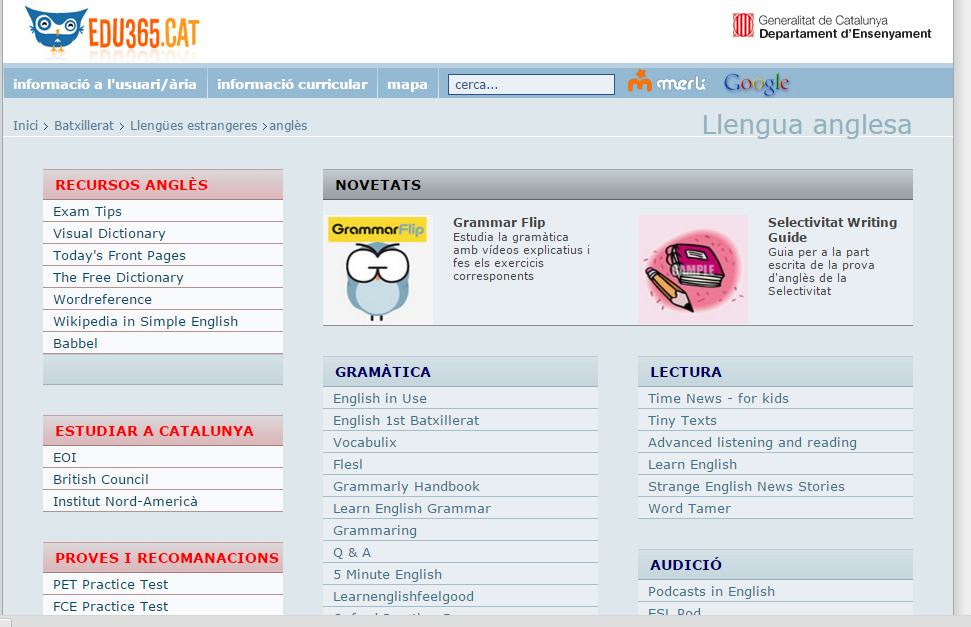The image size is (971, 627).
Task: Click 'Grammarly Handbook' under Gramàtica
Action: point(406,487)
